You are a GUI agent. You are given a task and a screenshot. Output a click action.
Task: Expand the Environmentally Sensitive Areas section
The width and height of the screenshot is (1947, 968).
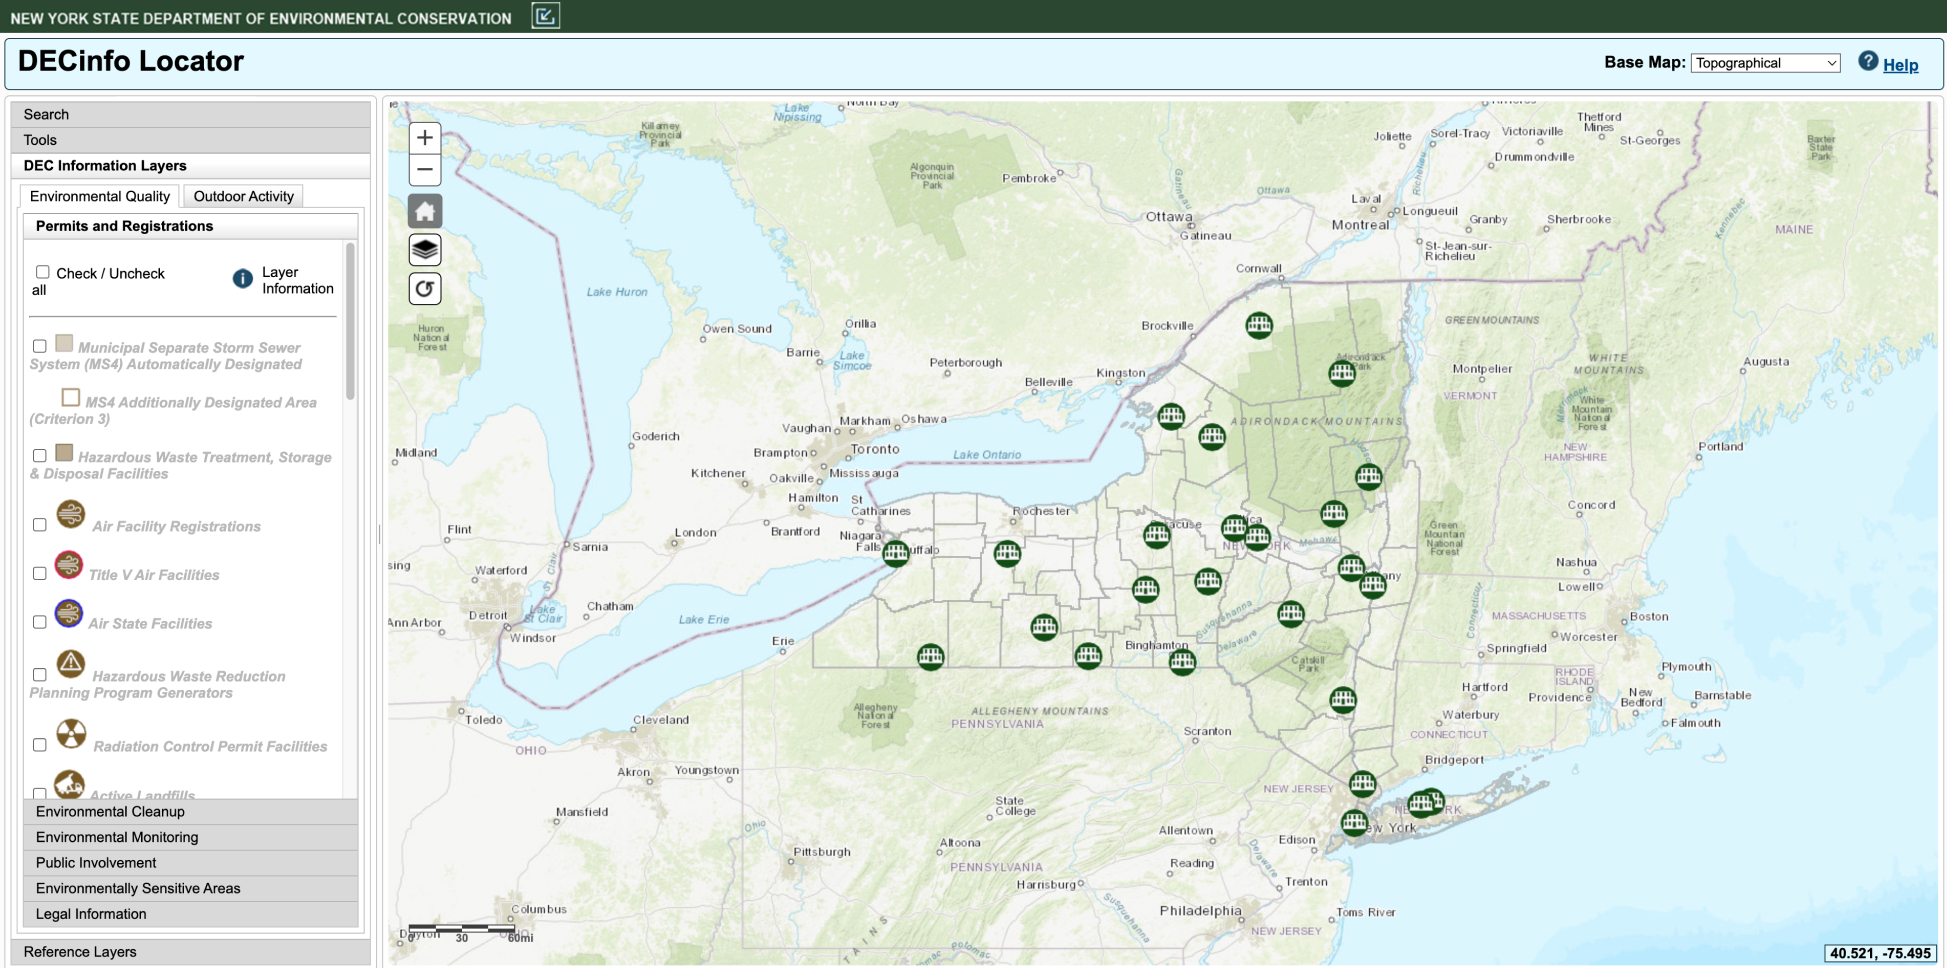point(190,888)
